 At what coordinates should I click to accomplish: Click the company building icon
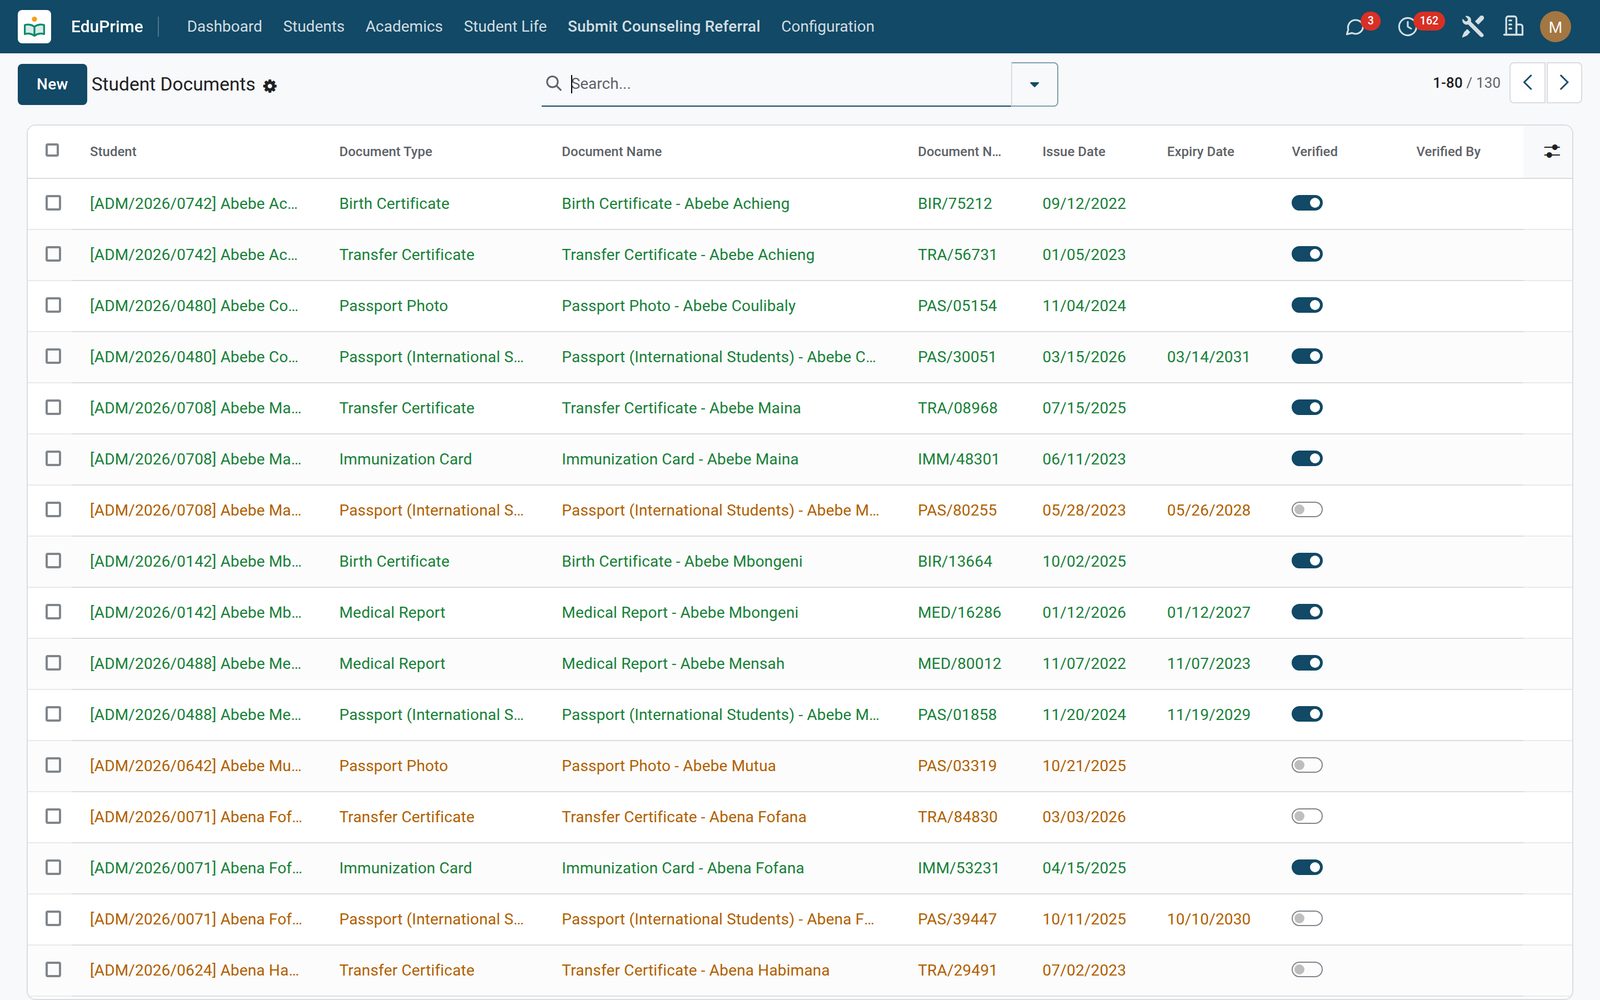point(1514,27)
